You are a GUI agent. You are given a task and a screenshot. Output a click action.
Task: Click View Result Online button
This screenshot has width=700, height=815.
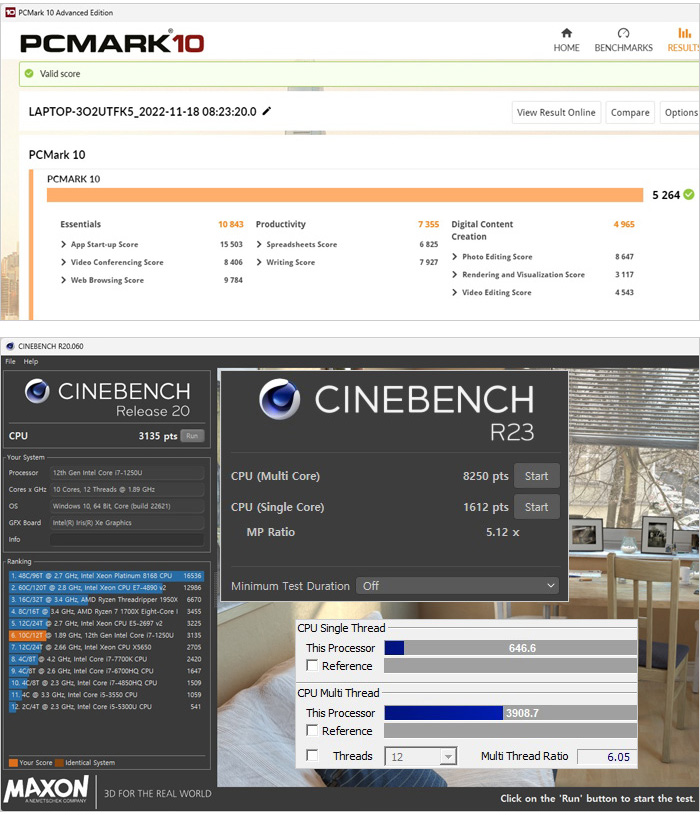(x=556, y=112)
